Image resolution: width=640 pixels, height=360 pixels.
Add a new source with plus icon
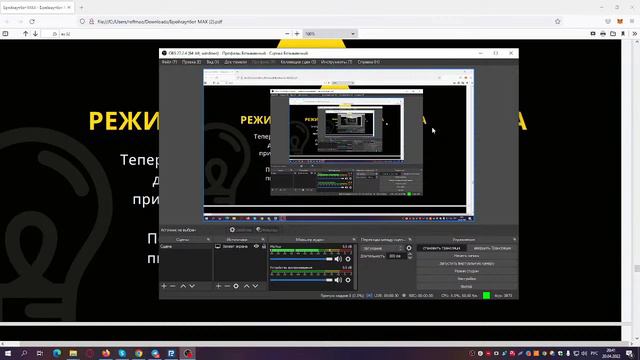point(218,286)
